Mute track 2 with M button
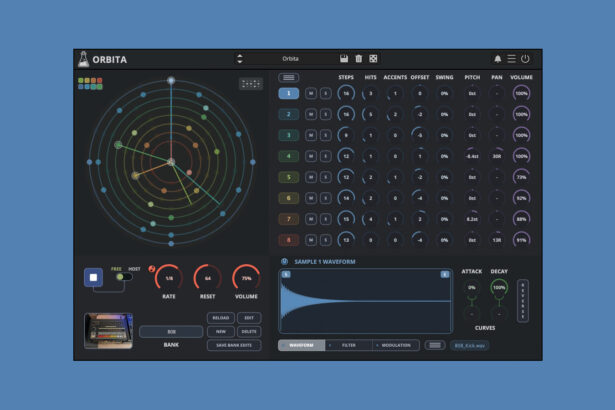Screen dimensions: 615x410 (311, 114)
